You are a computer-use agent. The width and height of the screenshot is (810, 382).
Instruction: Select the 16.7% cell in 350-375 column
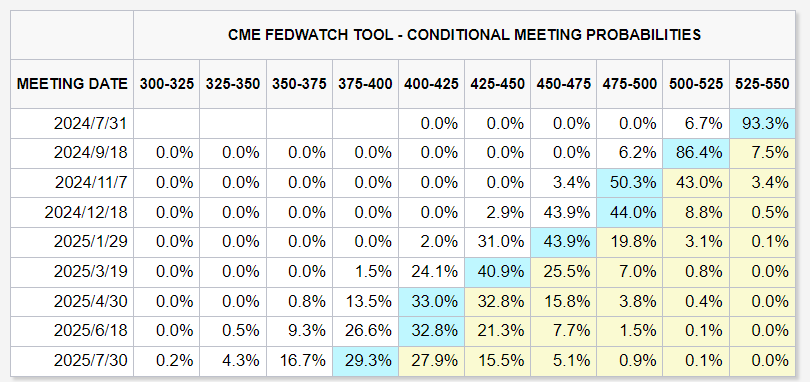tap(300, 361)
